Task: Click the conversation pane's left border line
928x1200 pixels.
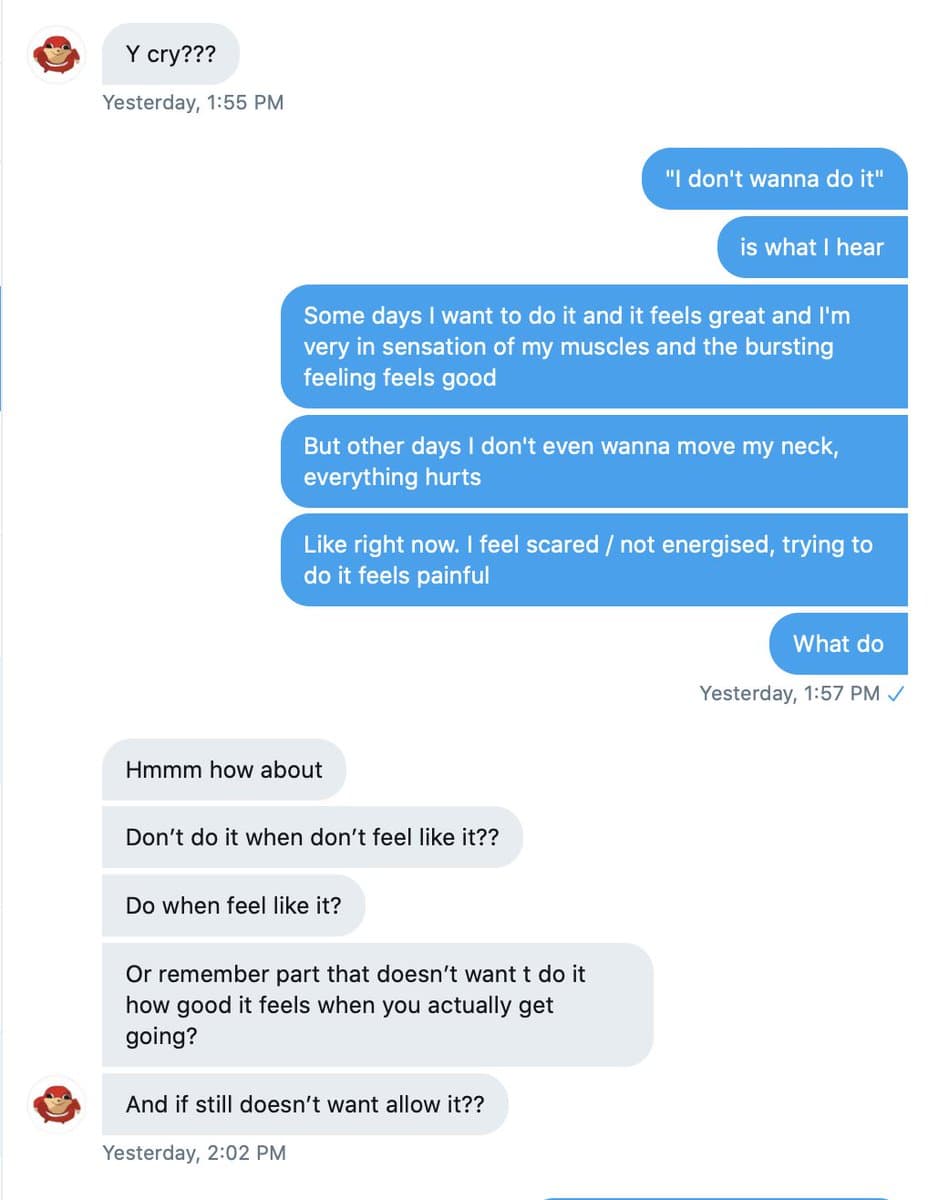Action: [1, 600]
